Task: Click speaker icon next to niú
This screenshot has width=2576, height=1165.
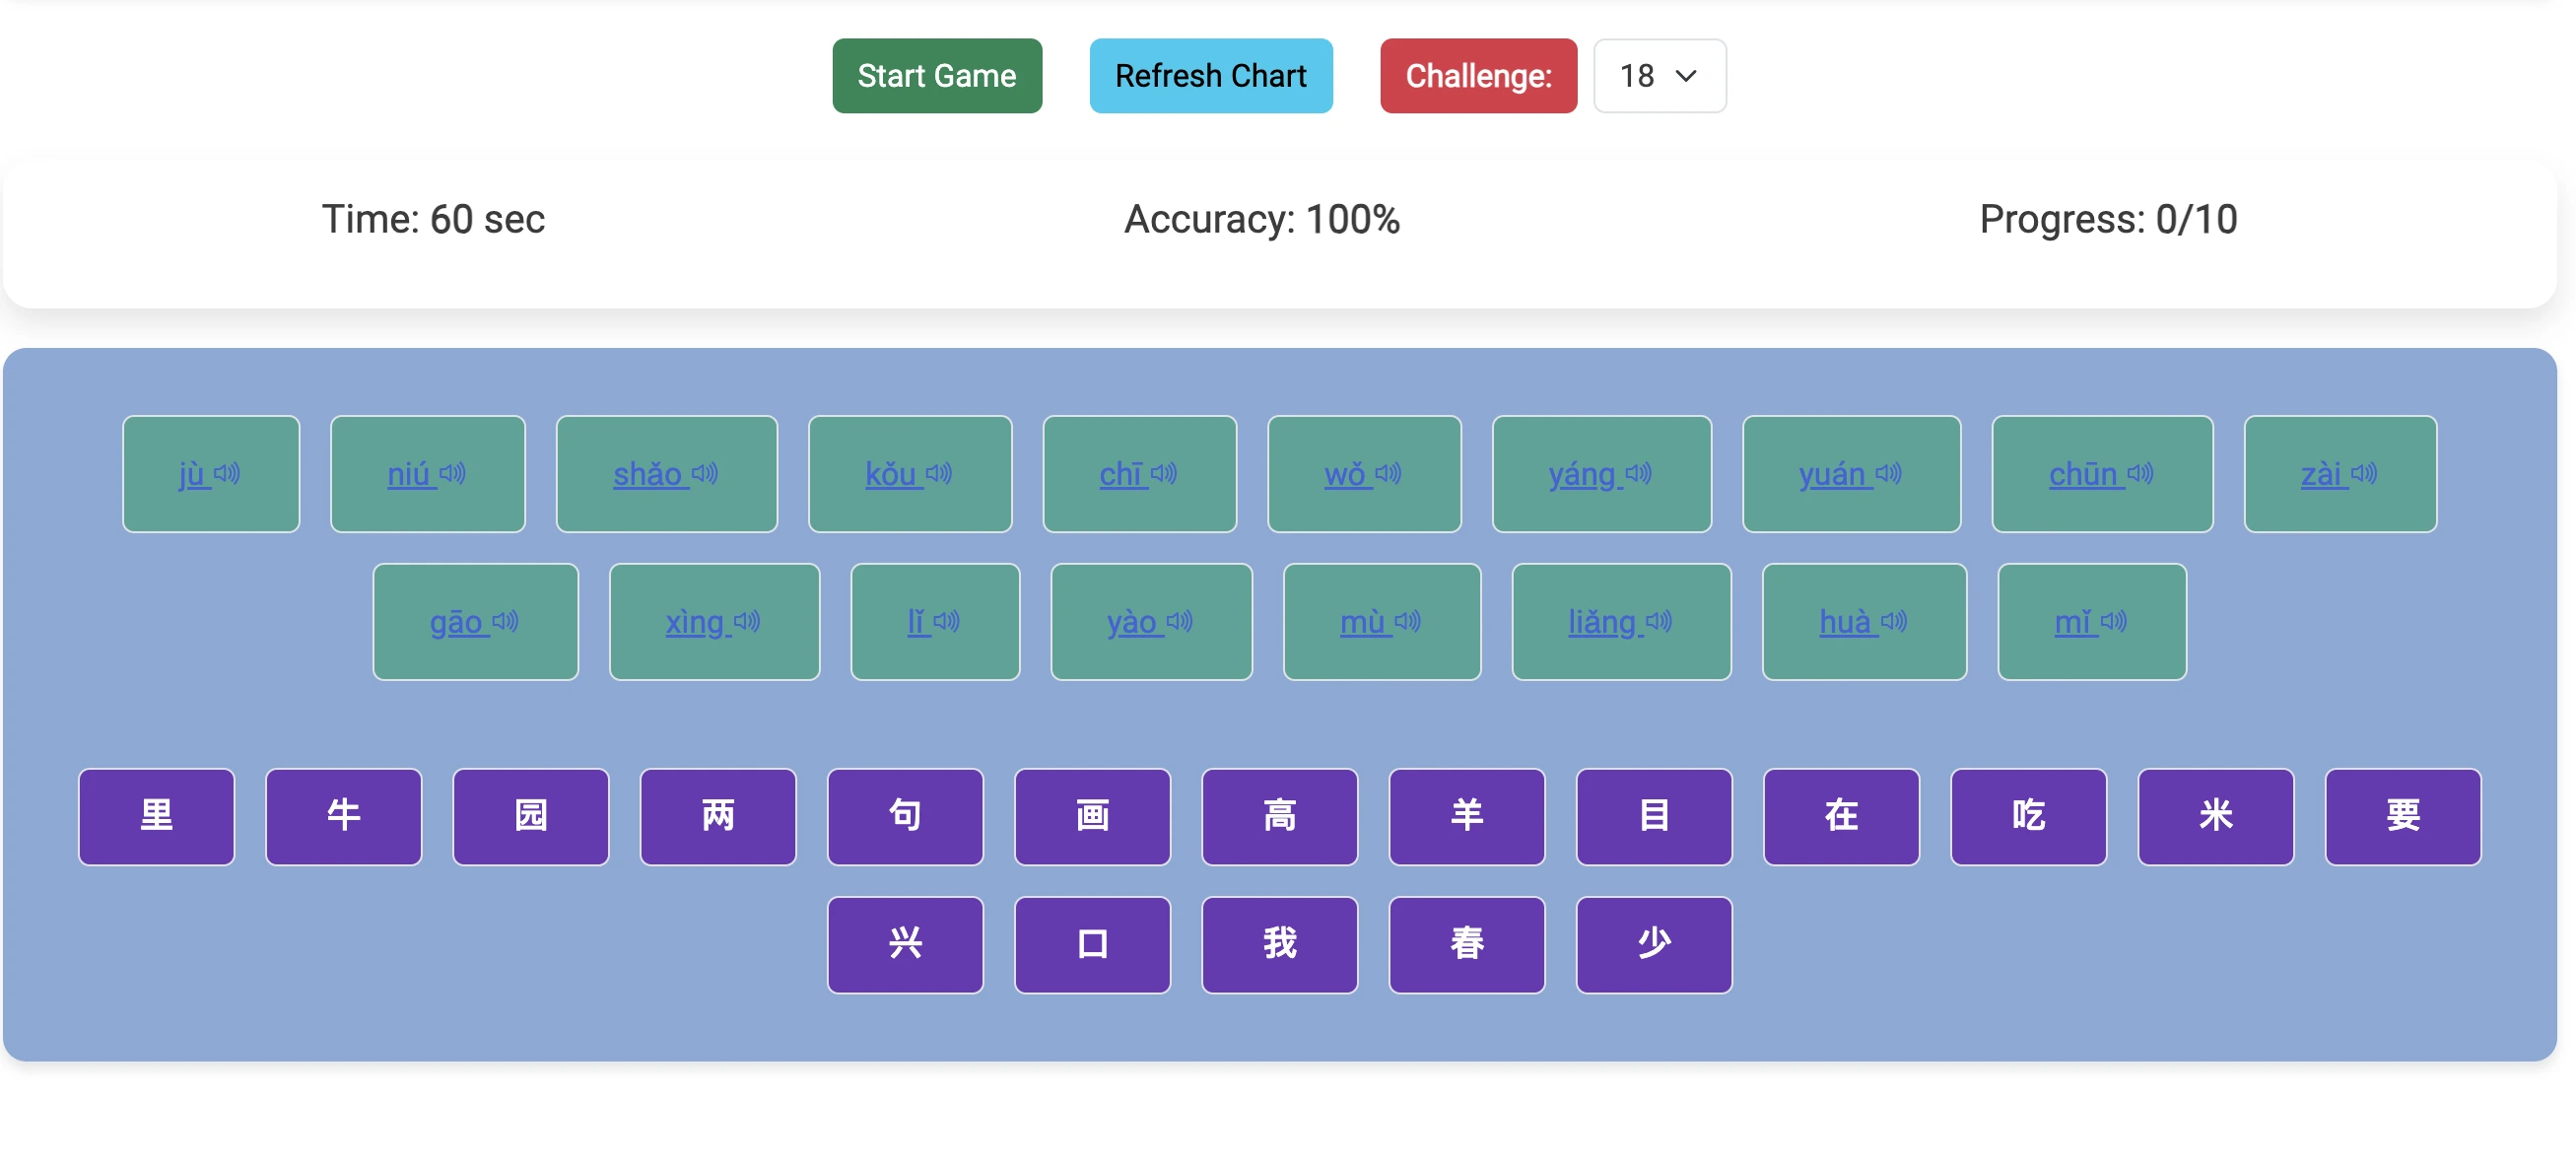Action: tap(452, 473)
